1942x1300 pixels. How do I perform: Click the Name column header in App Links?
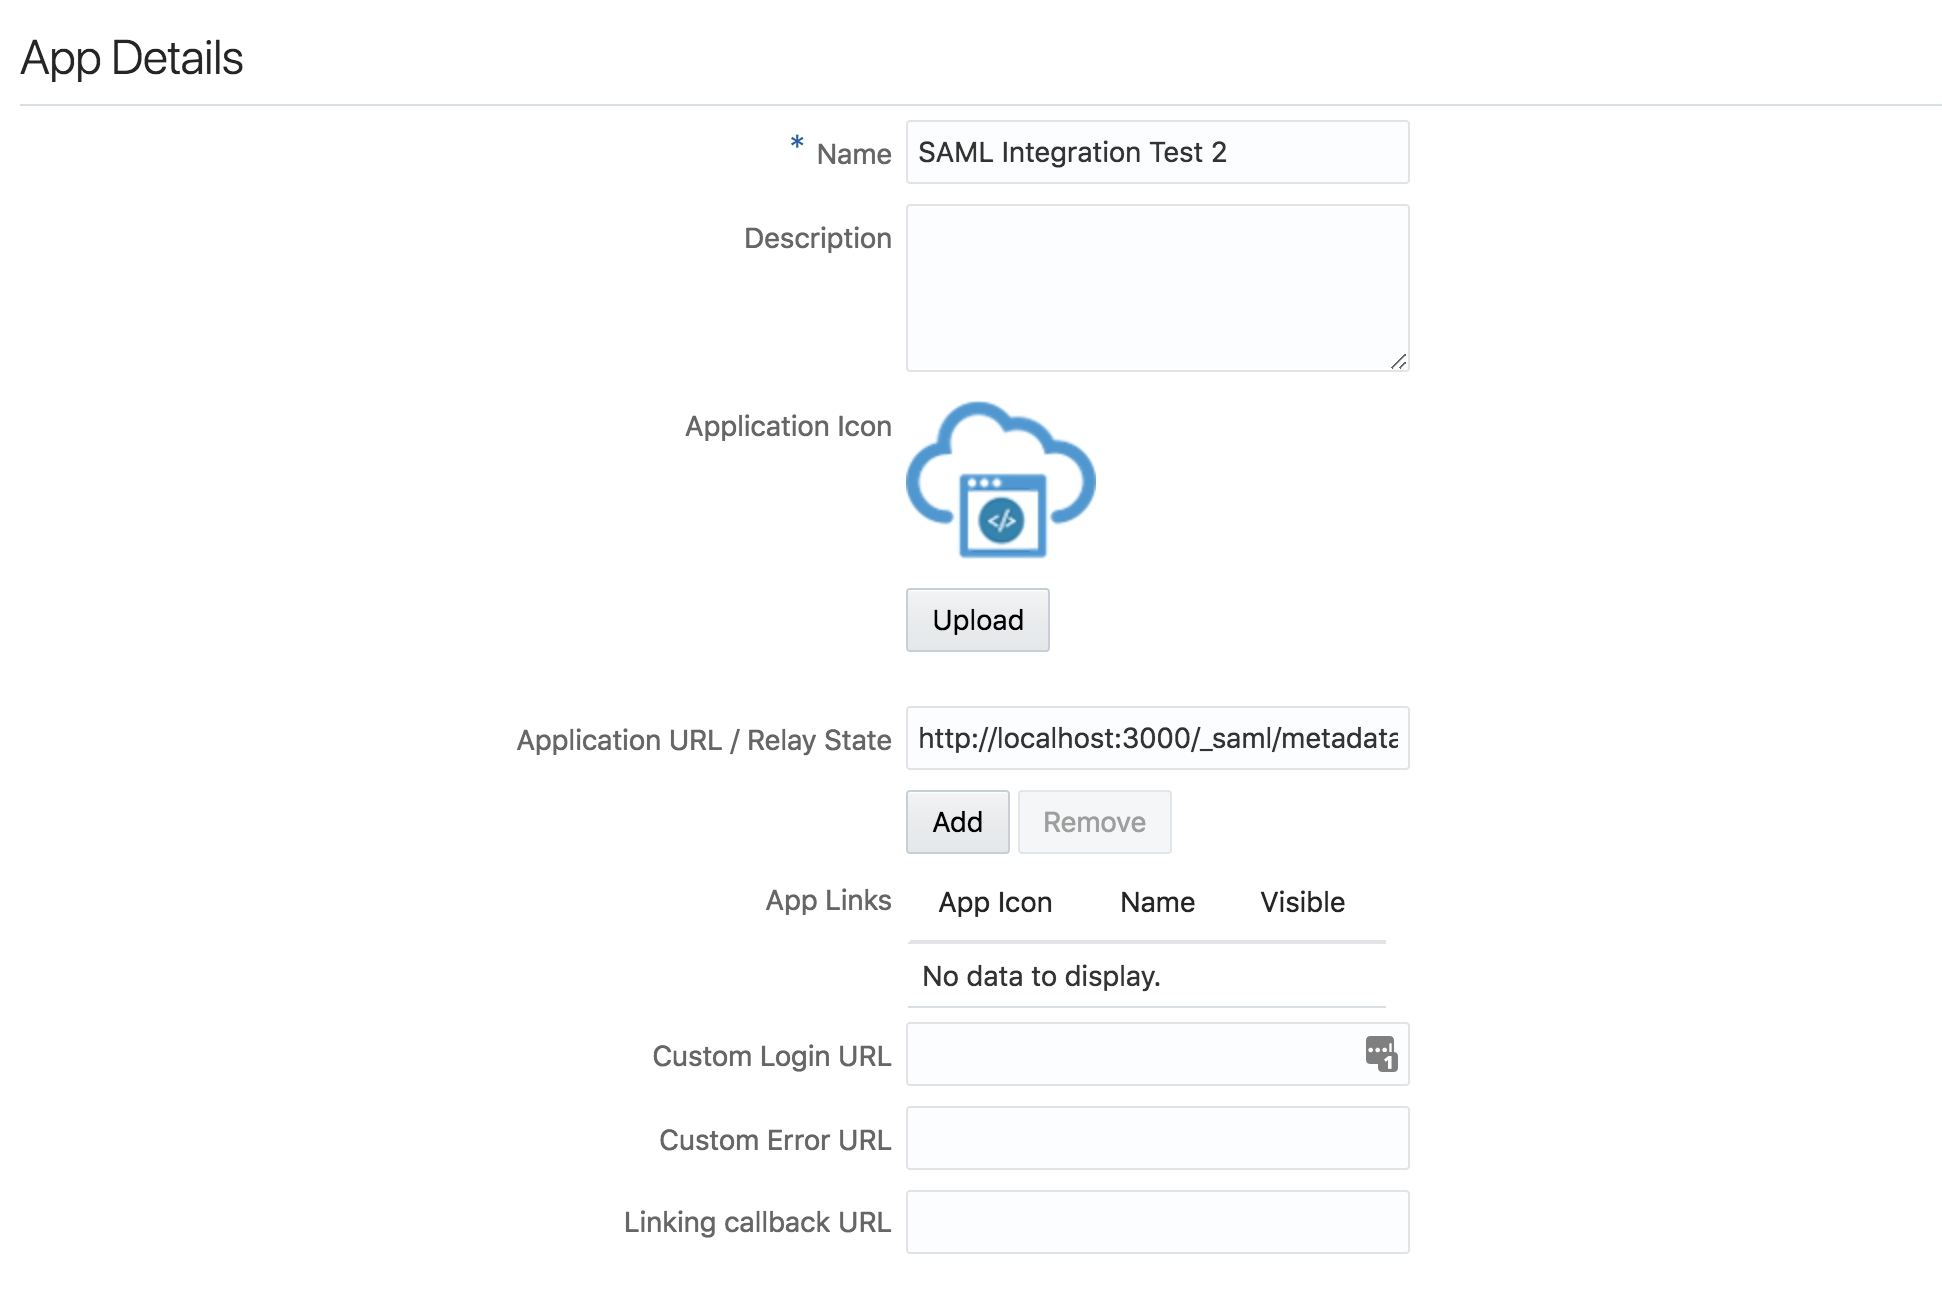coord(1157,902)
